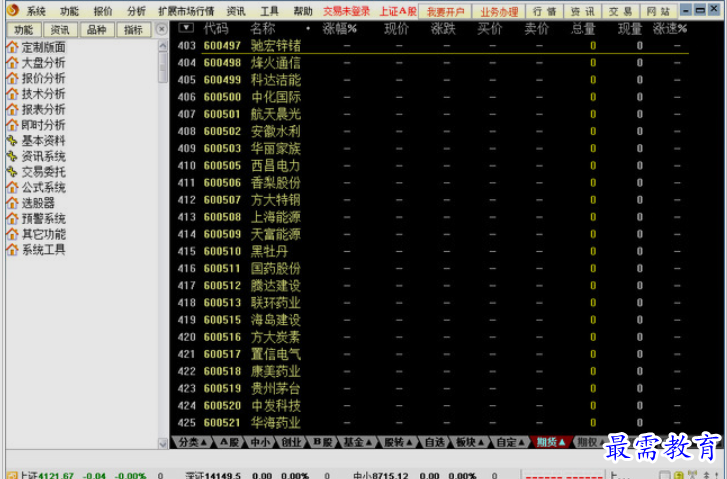Click the home icon beside 报价分析

coord(12,78)
